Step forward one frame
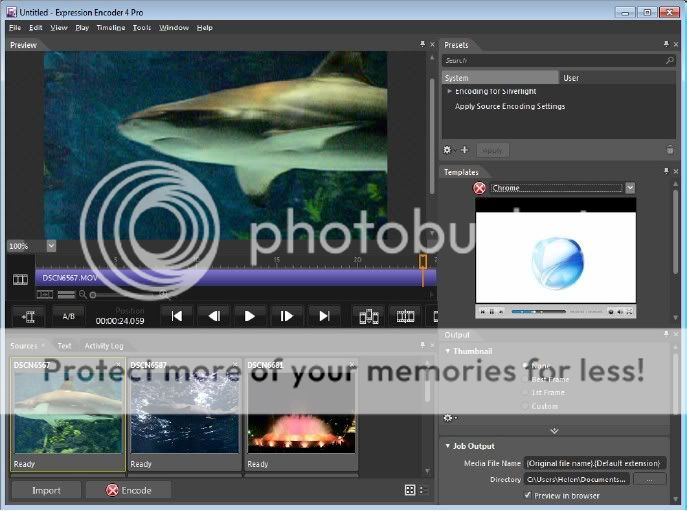 (287, 316)
